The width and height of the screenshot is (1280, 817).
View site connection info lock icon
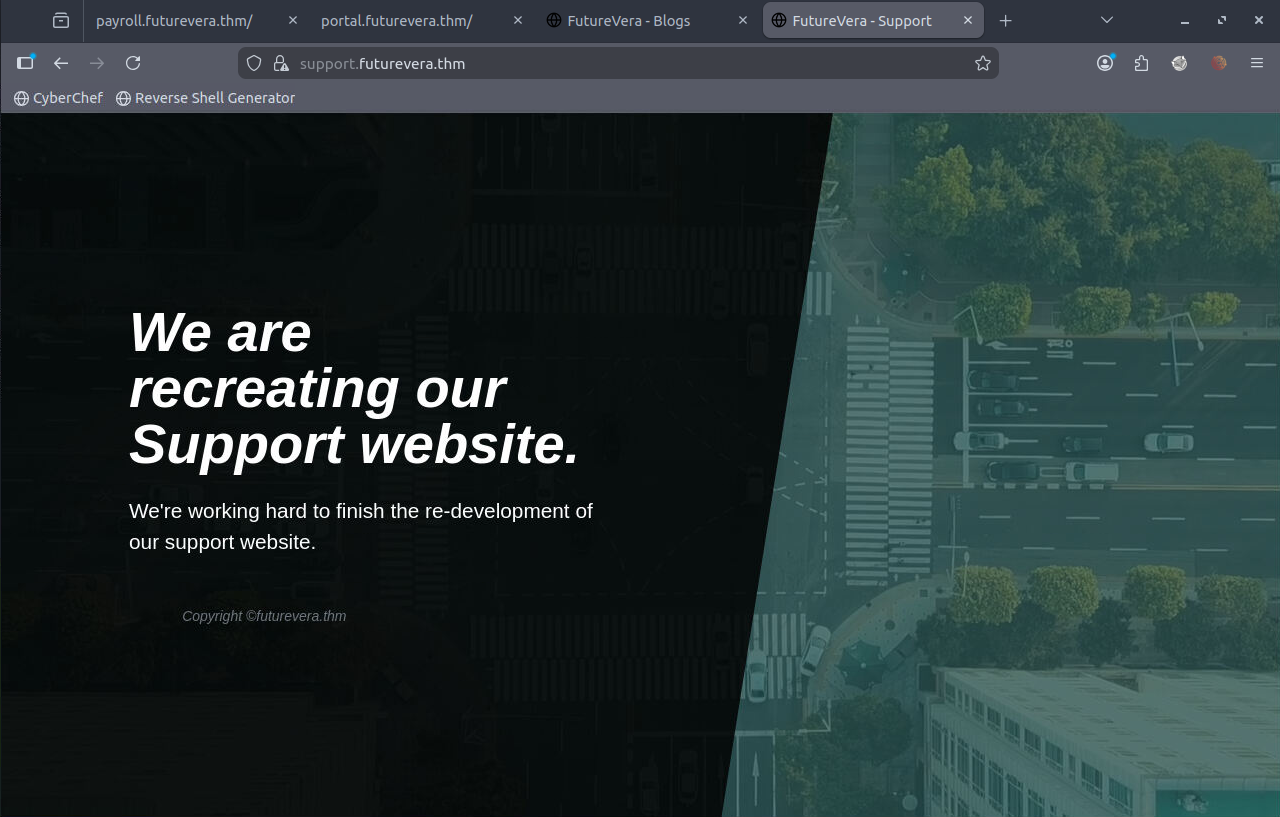280,63
